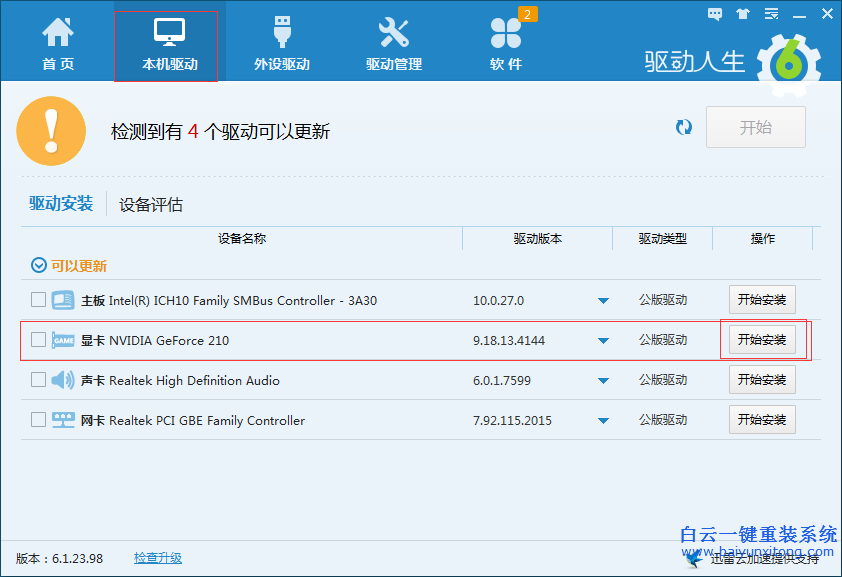Tick the Intel SMBus Controller checkbox
This screenshot has height=577, width=842.
point(37,299)
